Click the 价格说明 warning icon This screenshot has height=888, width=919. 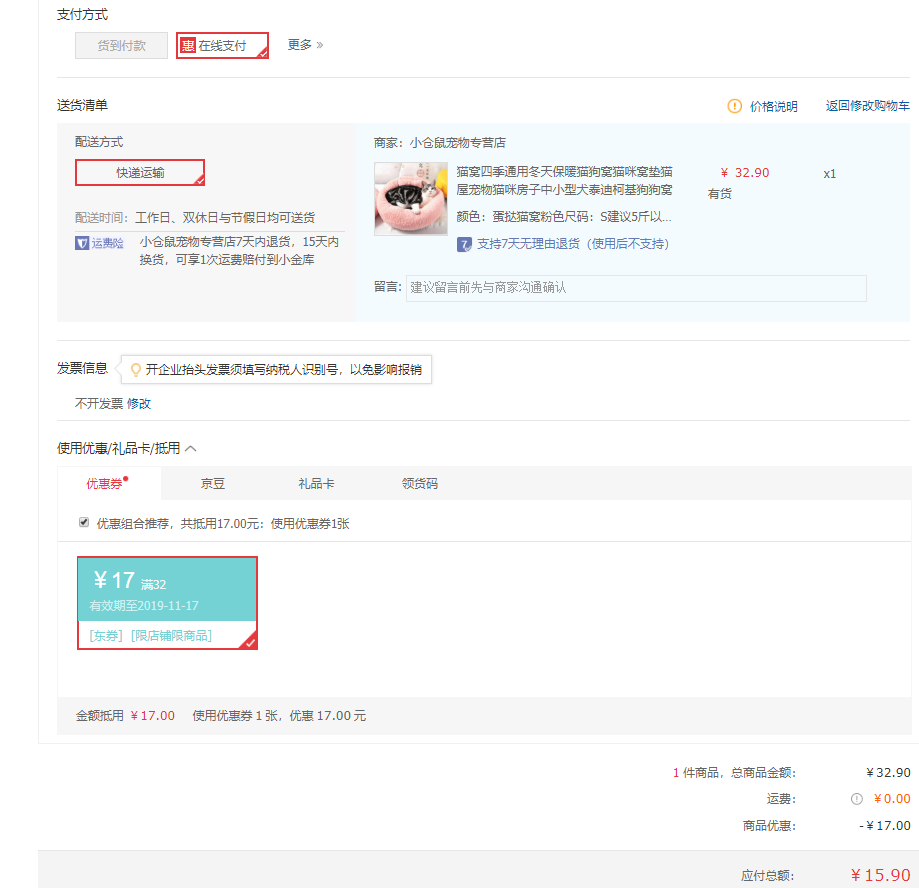(x=734, y=106)
